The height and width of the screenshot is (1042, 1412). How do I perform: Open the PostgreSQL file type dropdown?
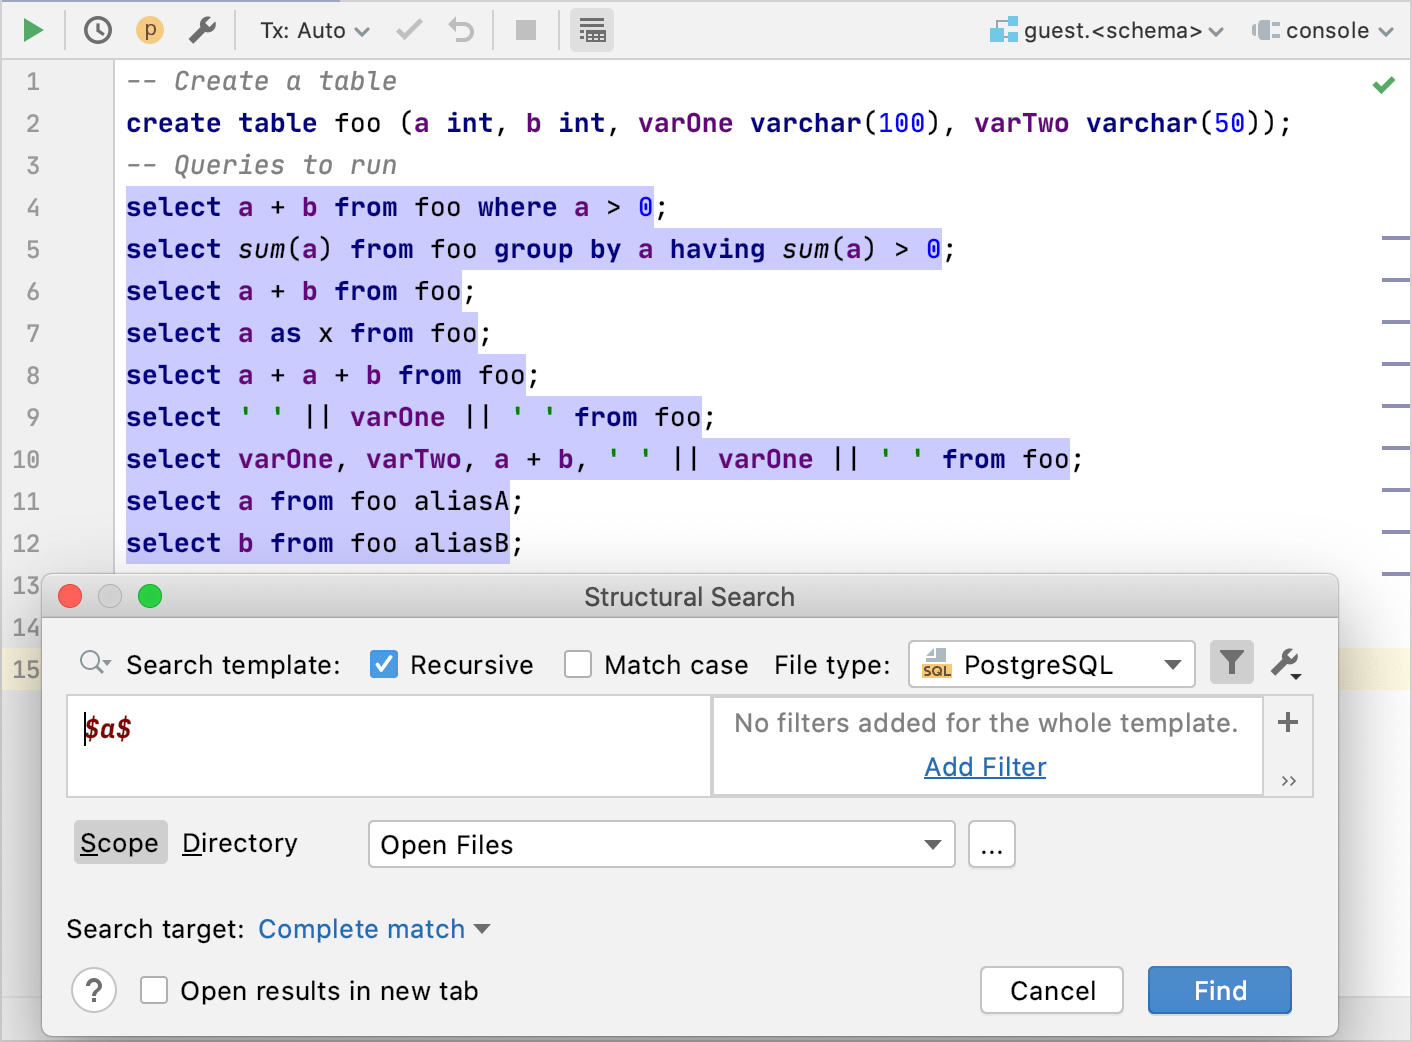[x=1050, y=663]
